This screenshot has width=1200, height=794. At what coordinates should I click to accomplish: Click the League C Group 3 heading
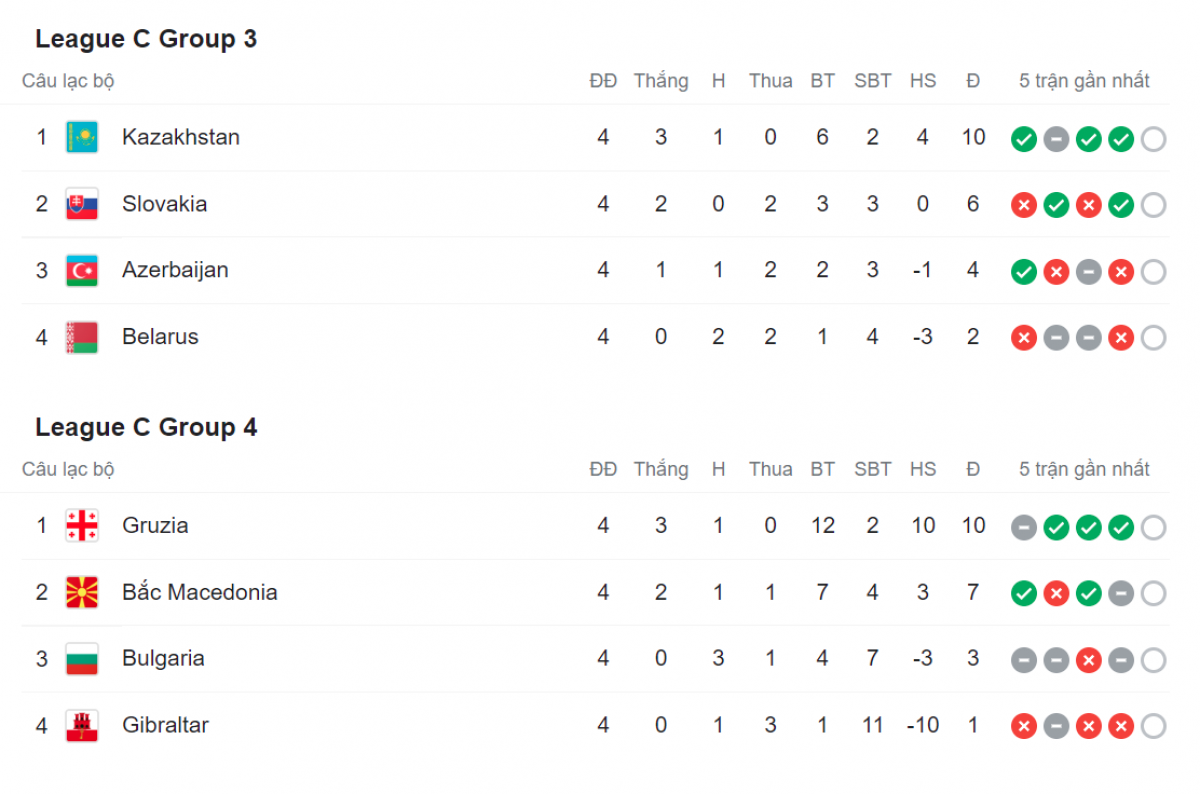point(146,39)
